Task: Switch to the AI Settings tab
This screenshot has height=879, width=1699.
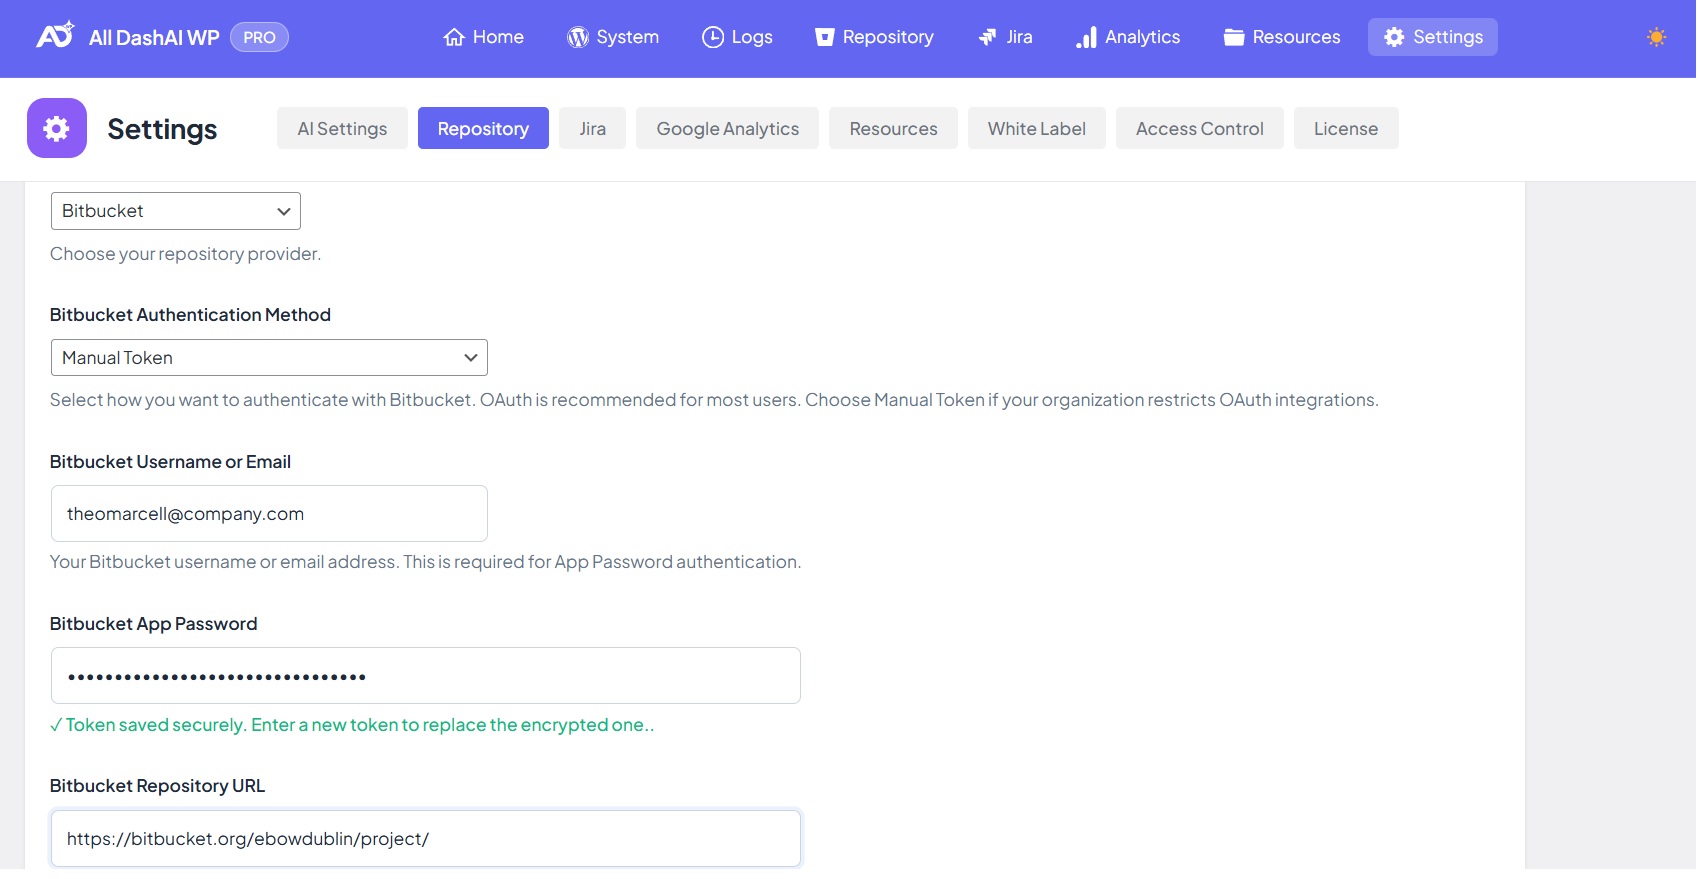Action: 342,129
